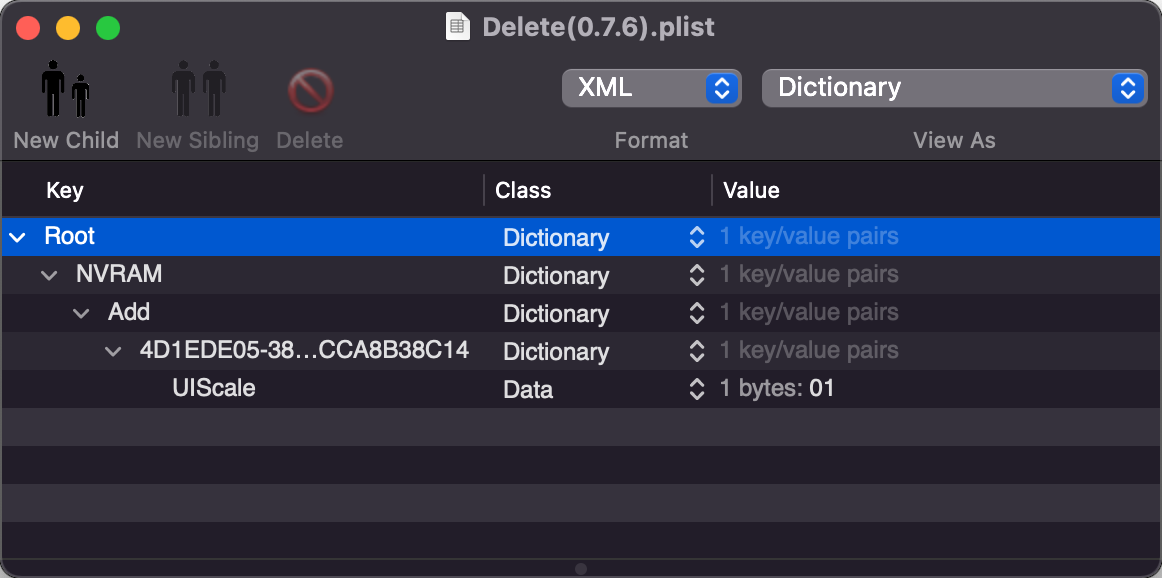Collapse the NVRAM tree node chevron
This screenshot has width=1162, height=578.
(49, 276)
